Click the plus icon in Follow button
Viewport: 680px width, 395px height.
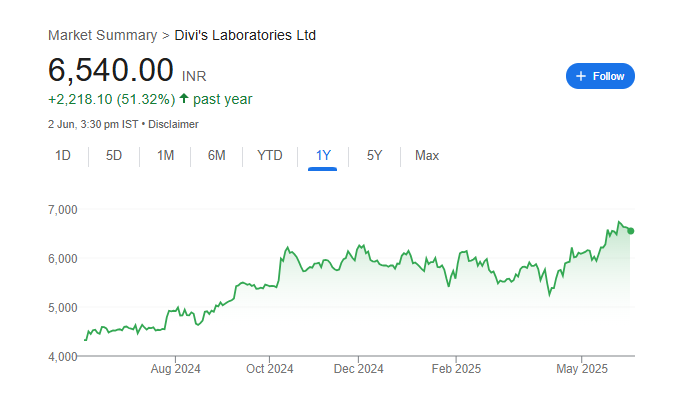click(581, 76)
